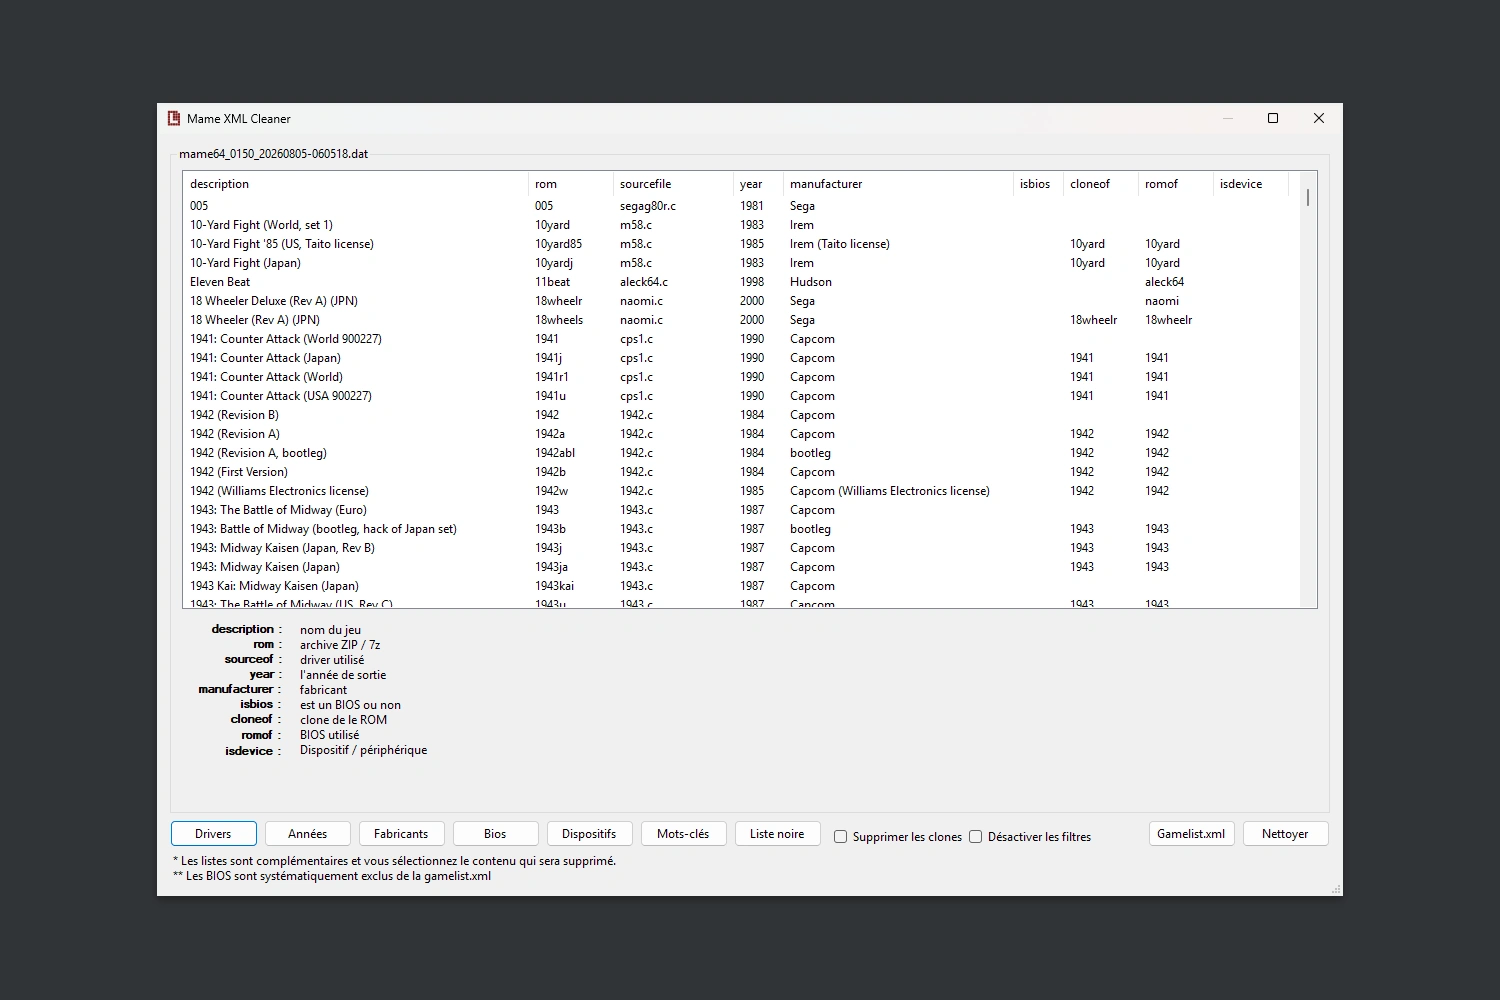The width and height of the screenshot is (1500, 1000).
Task: Click the Nettoyer button
Action: 1285,834
